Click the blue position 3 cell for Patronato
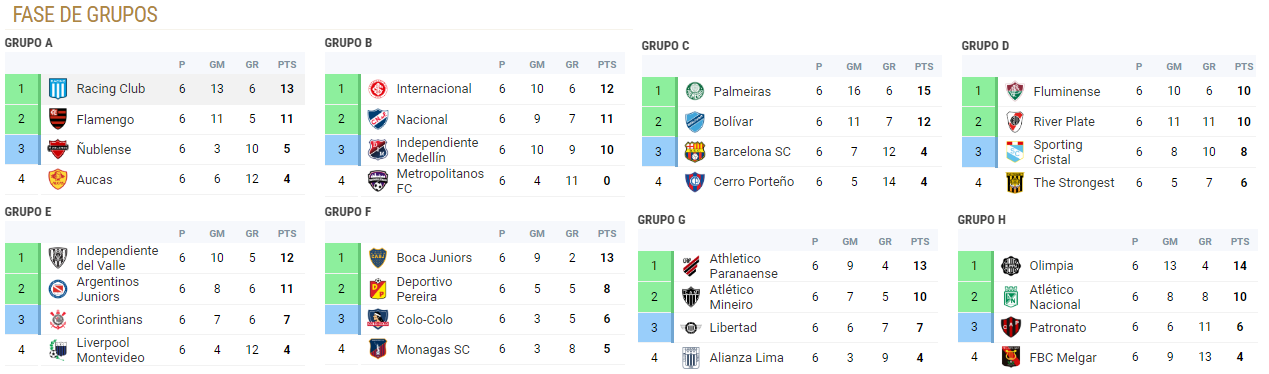This screenshot has width=1269, height=374. coord(974,327)
